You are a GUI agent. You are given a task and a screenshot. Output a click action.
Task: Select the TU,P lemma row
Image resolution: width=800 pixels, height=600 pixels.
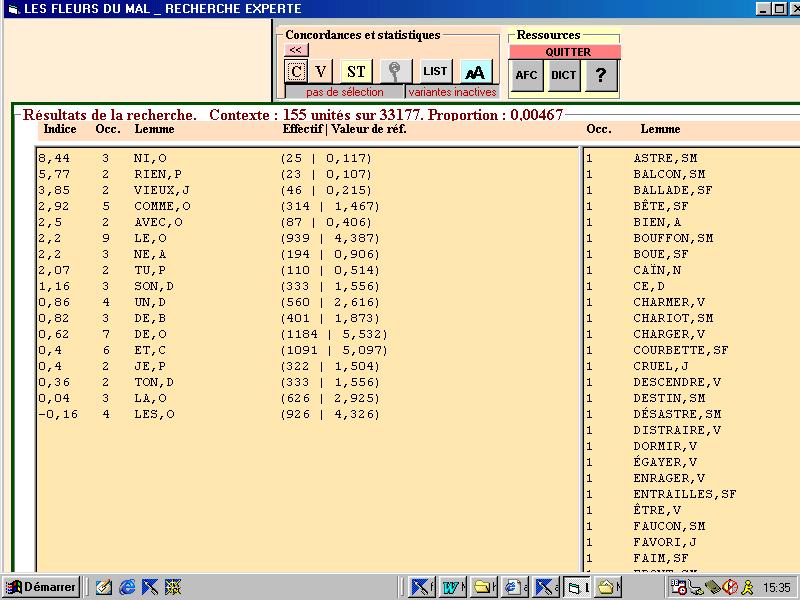[x=308, y=270]
